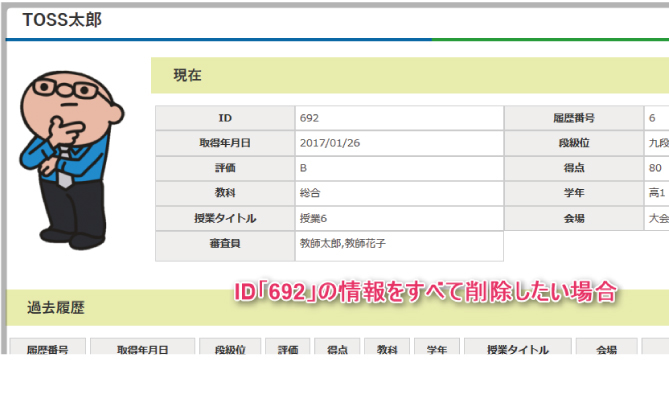This screenshot has height=394, width=669.
Task: Select the 過去履歴 section header
Action: (x=337, y=307)
